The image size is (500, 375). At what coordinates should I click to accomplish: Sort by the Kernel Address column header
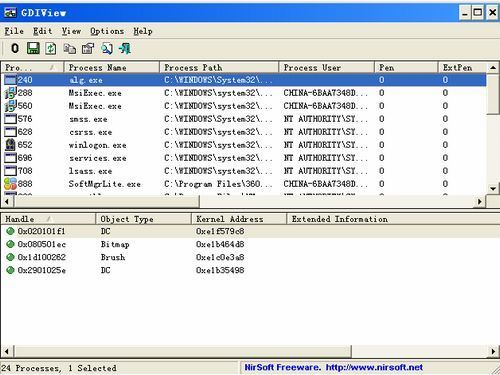click(x=239, y=219)
